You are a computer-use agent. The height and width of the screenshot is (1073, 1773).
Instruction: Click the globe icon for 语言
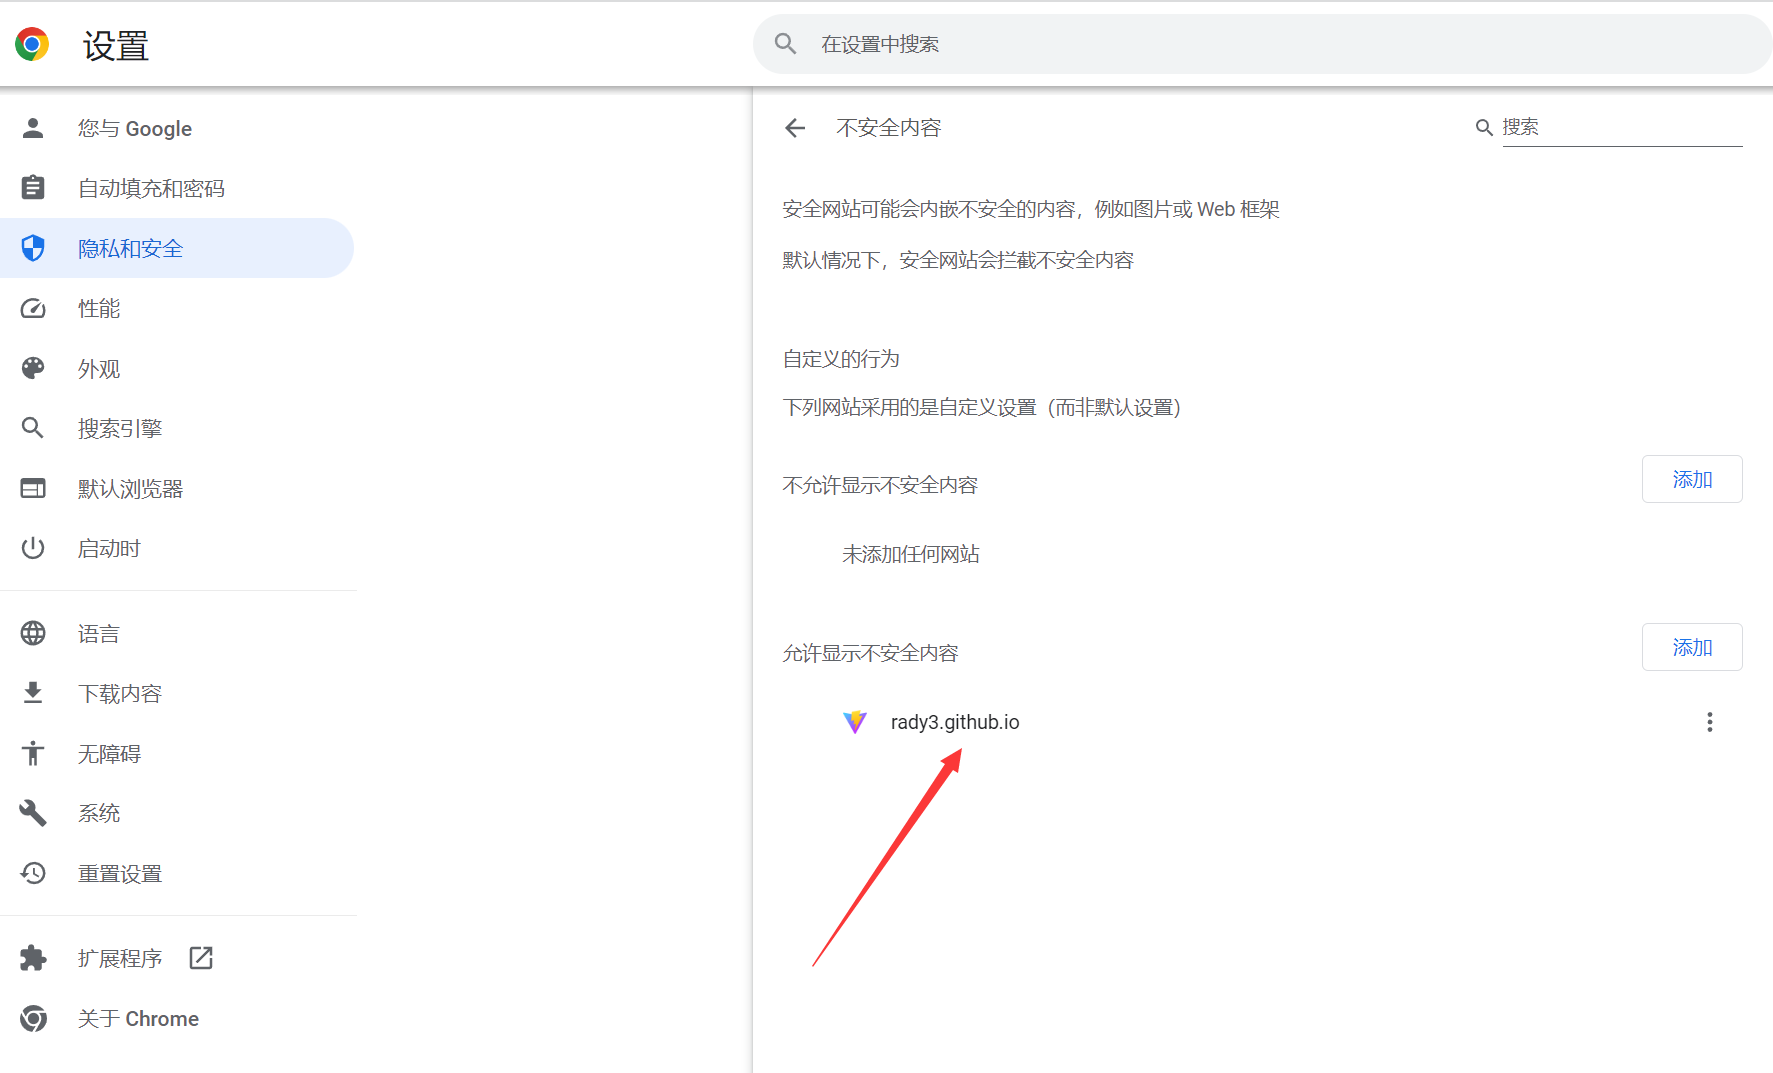pyautogui.click(x=33, y=633)
